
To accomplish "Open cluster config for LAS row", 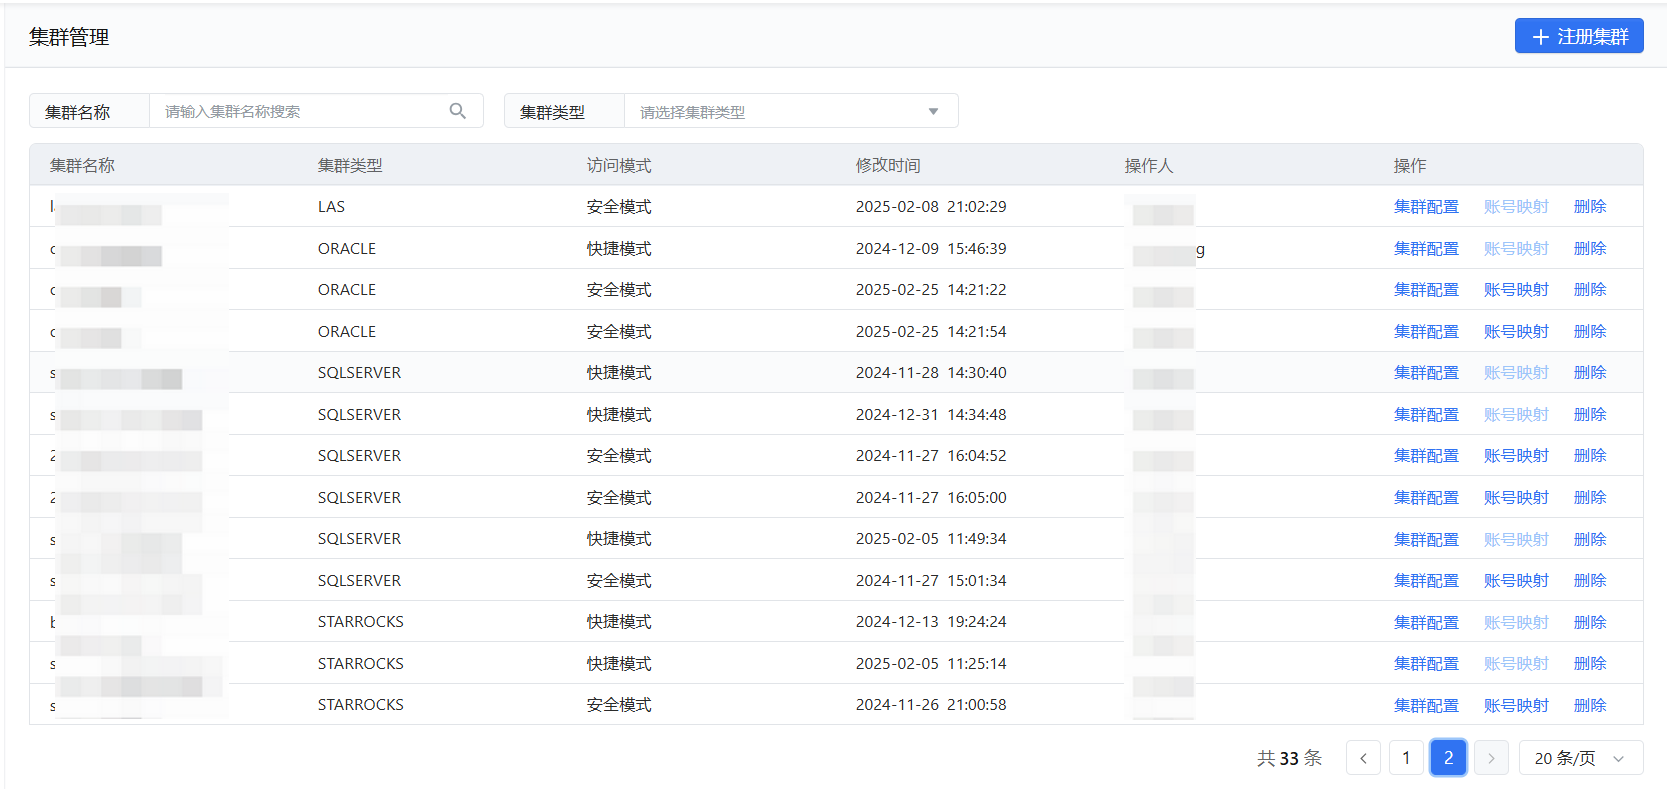I will click(x=1426, y=207).
